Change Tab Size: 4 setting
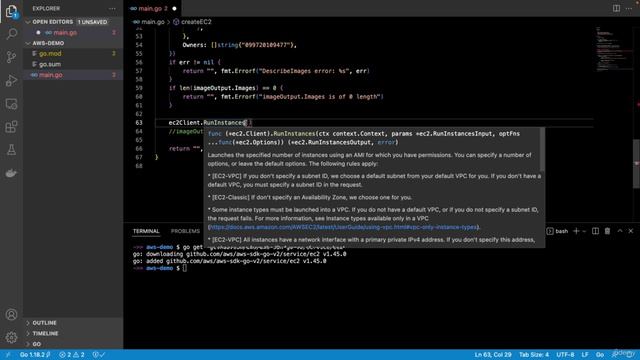 coord(534,355)
